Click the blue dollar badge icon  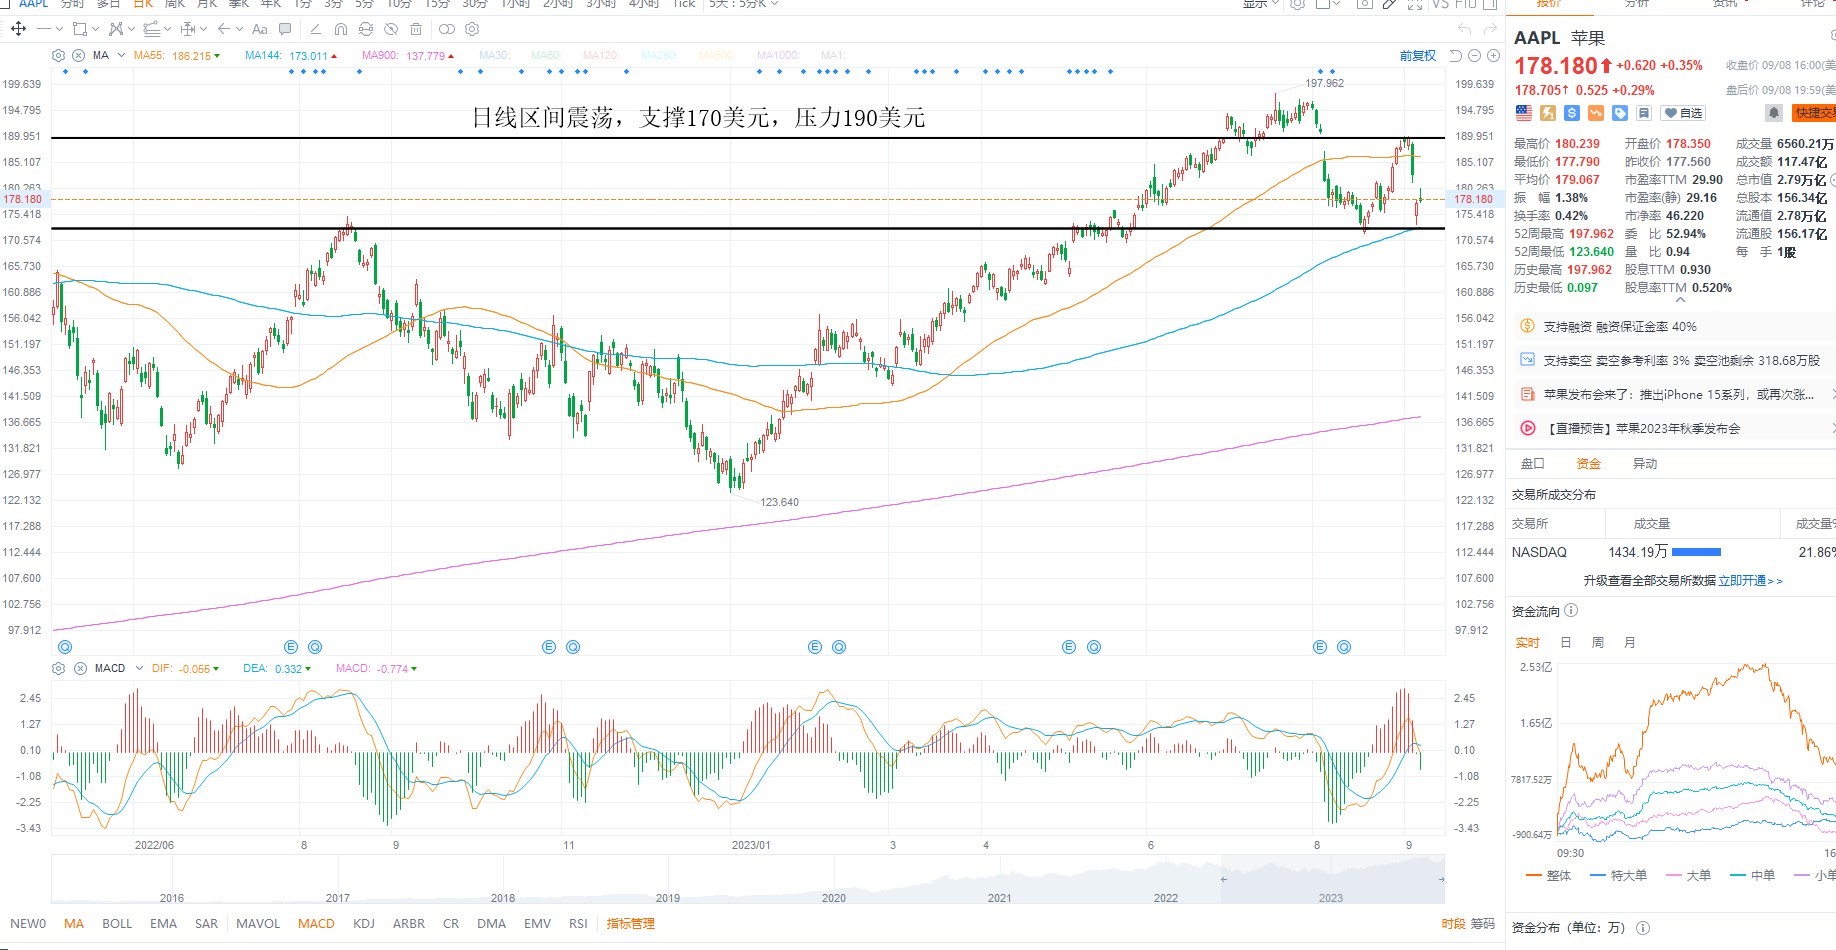point(1571,113)
